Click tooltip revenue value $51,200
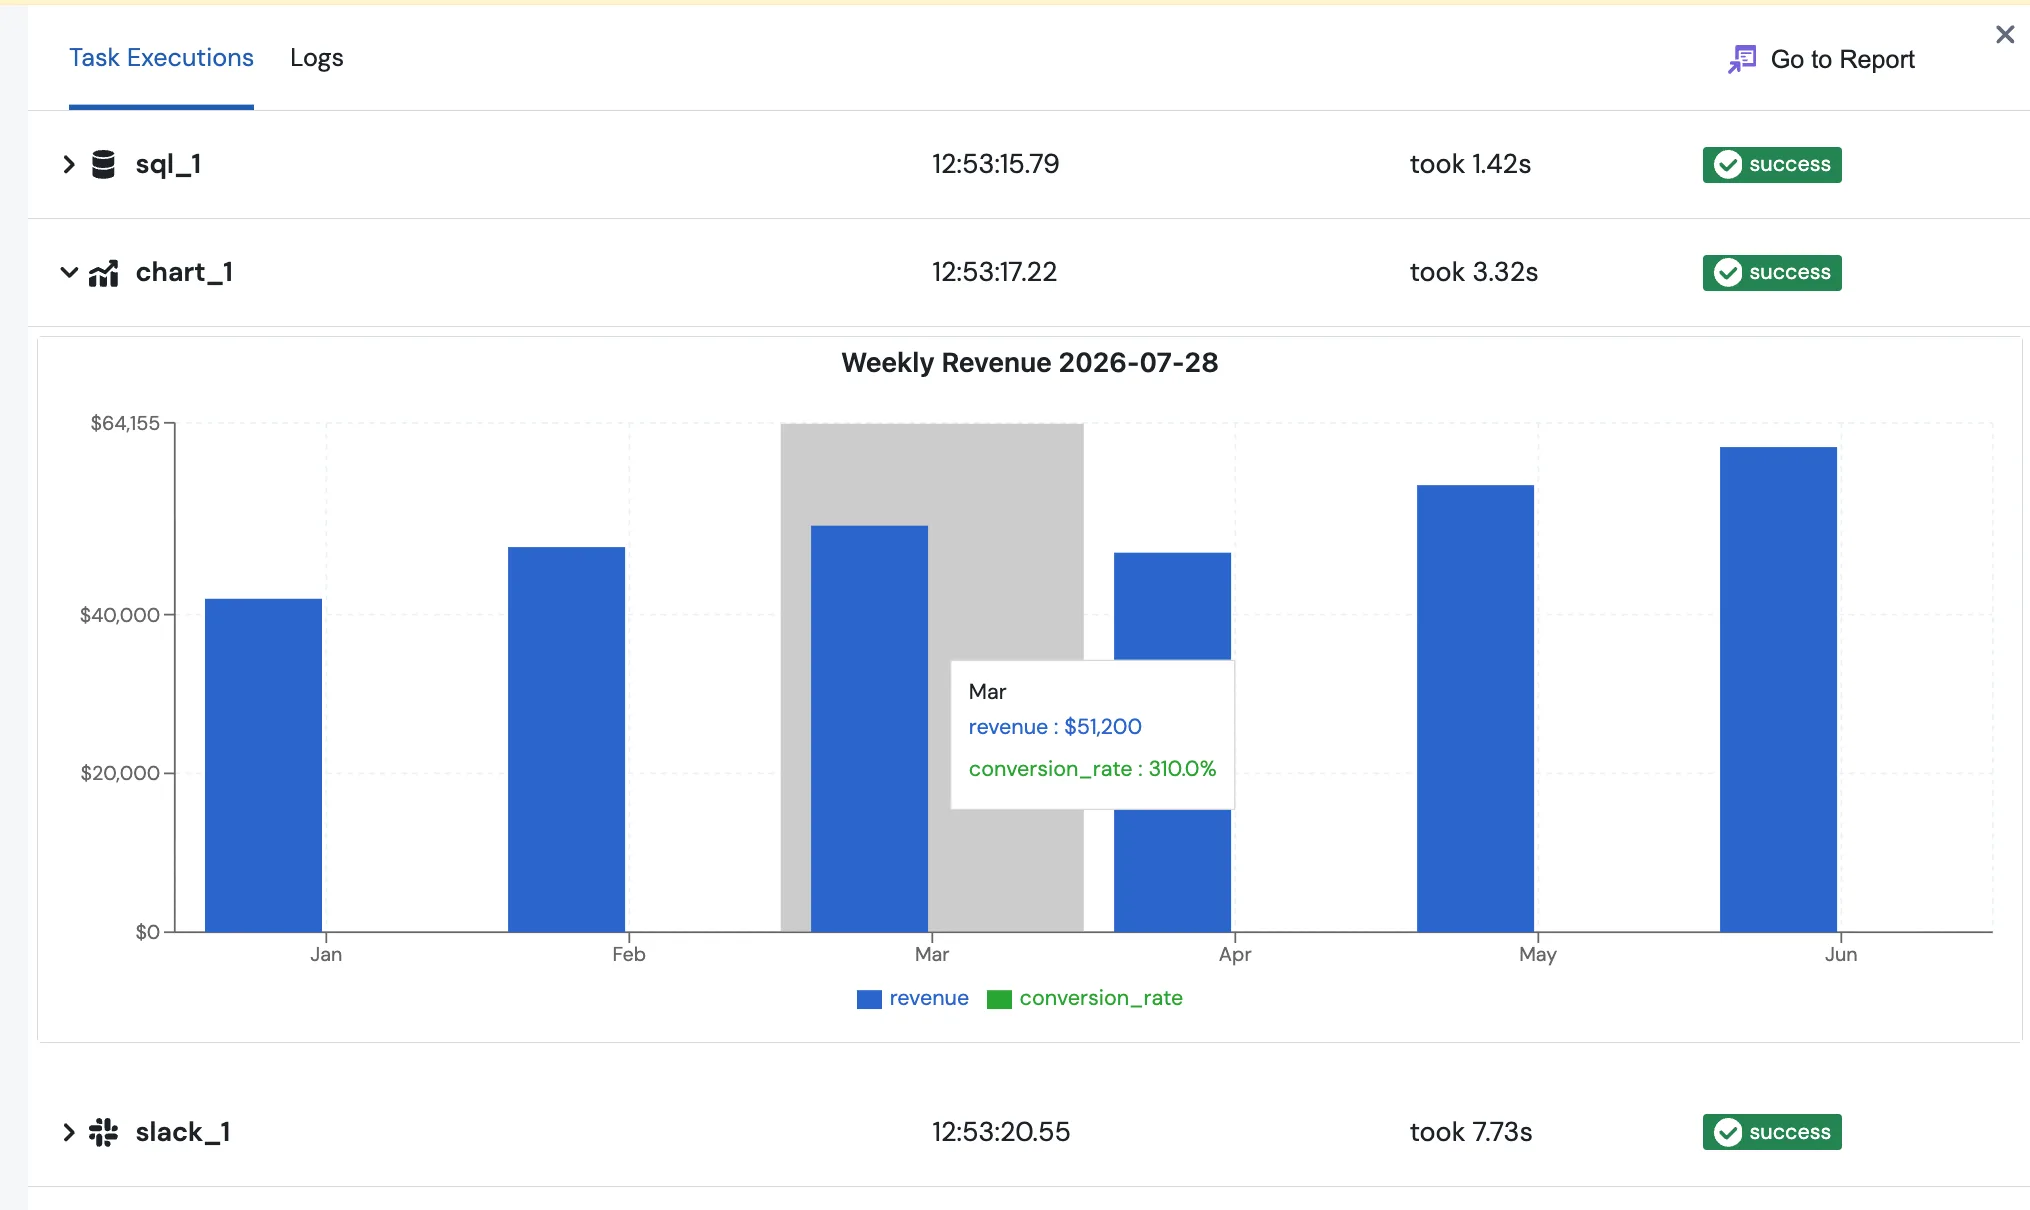The width and height of the screenshot is (2030, 1210). pyautogui.click(x=1103, y=727)
